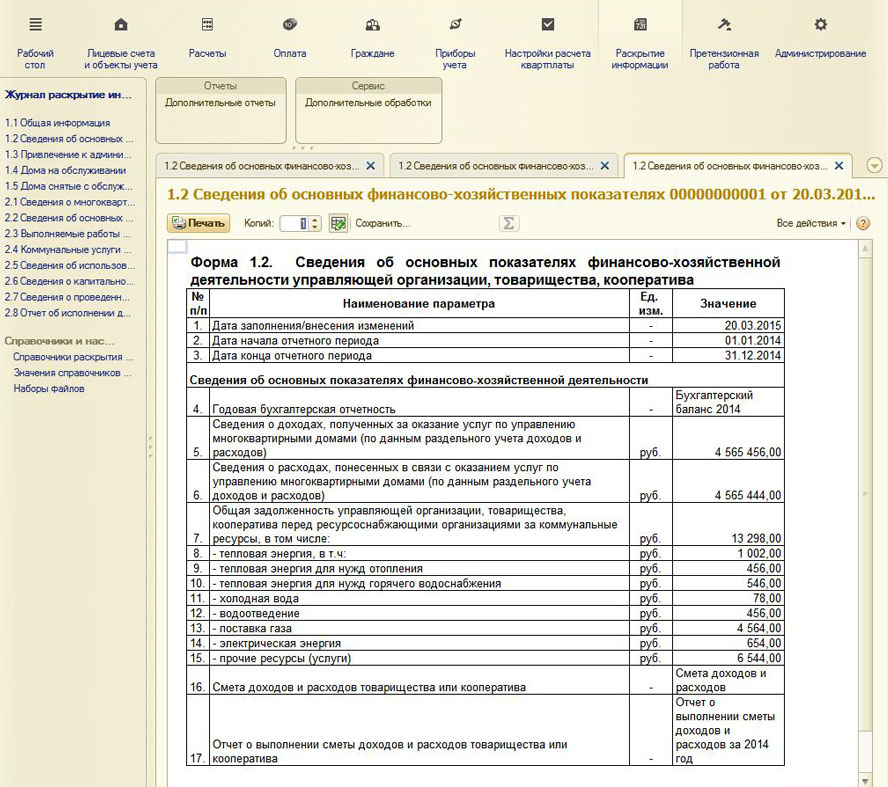Open the Расчеты section
This screenshot has width=888, height=787.
(x=207, y=39)
